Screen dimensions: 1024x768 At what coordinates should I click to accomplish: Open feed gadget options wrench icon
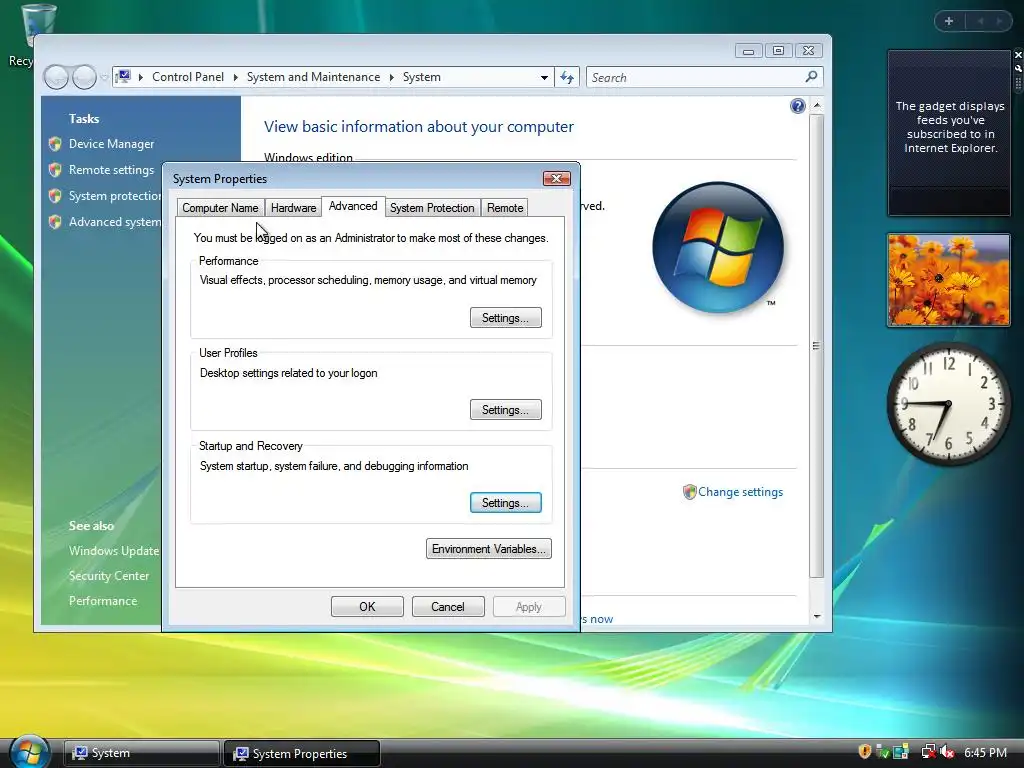click(1017, 69)
